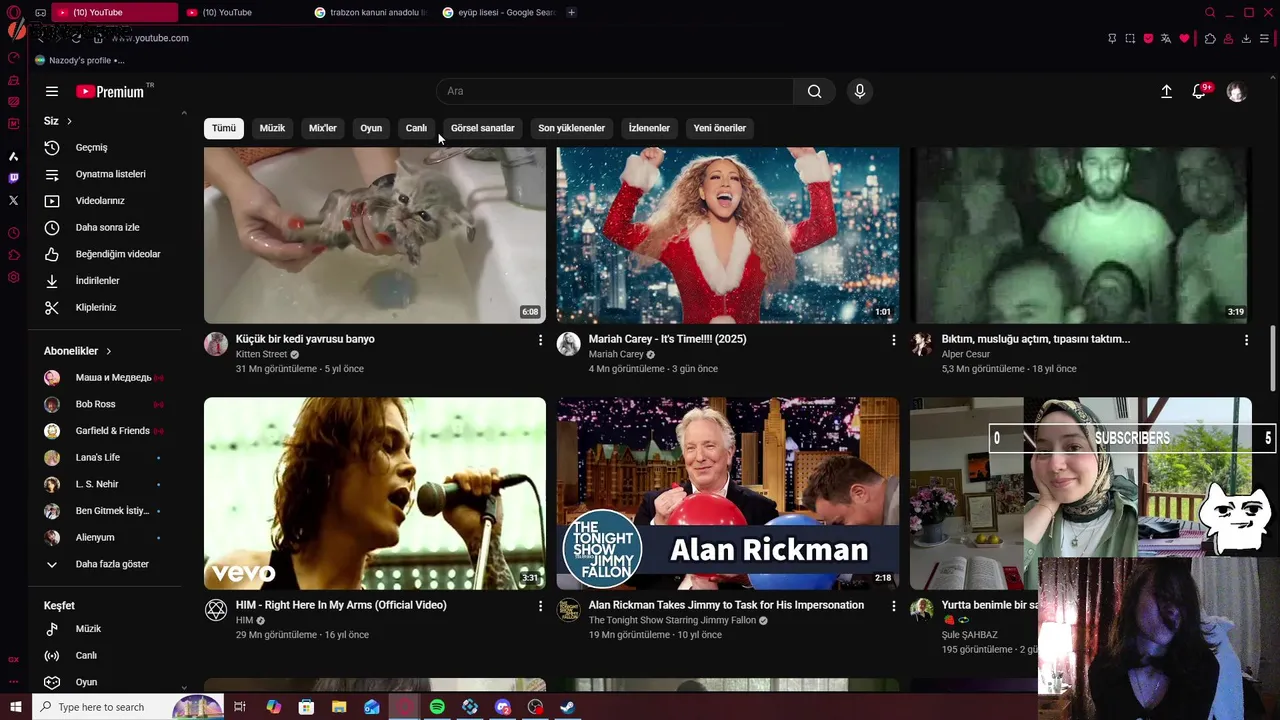Open the upload video icon
The width and height of the screenshot is (1280, 720).
pos(1166,91)
